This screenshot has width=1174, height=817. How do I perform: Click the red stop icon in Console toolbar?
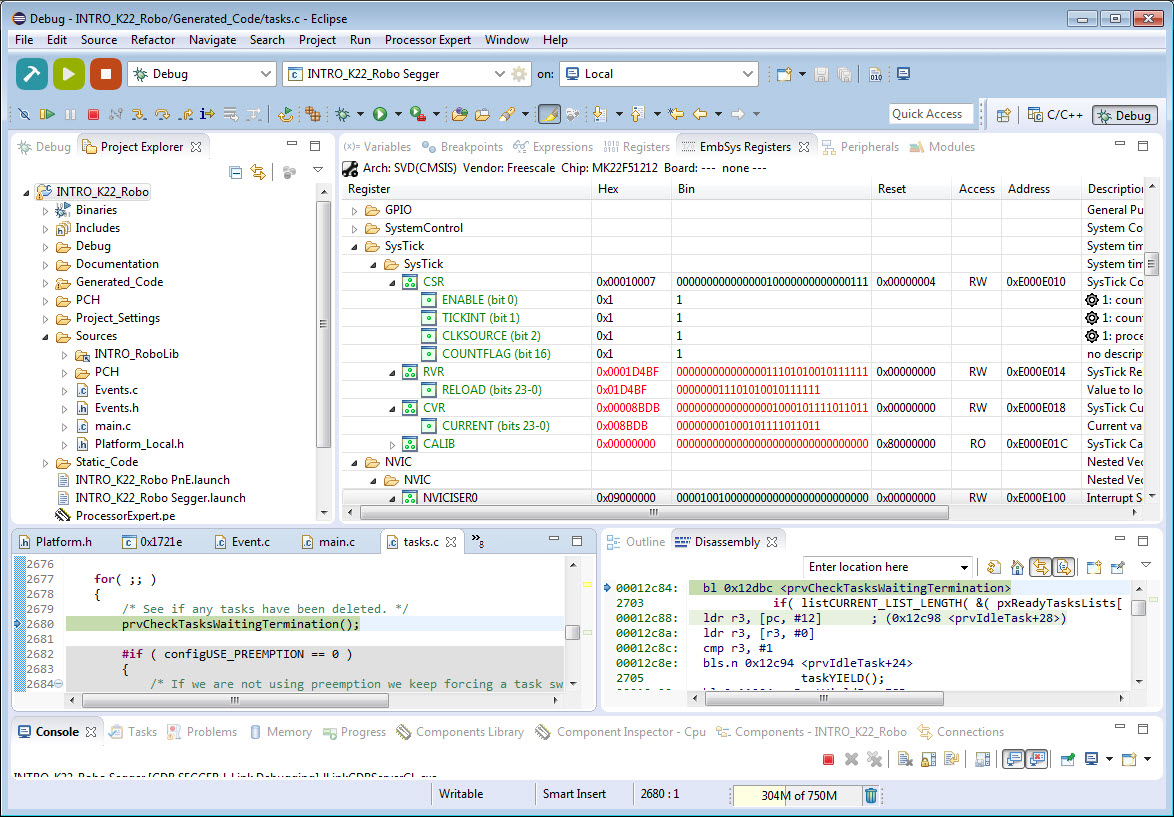[828, 759]
